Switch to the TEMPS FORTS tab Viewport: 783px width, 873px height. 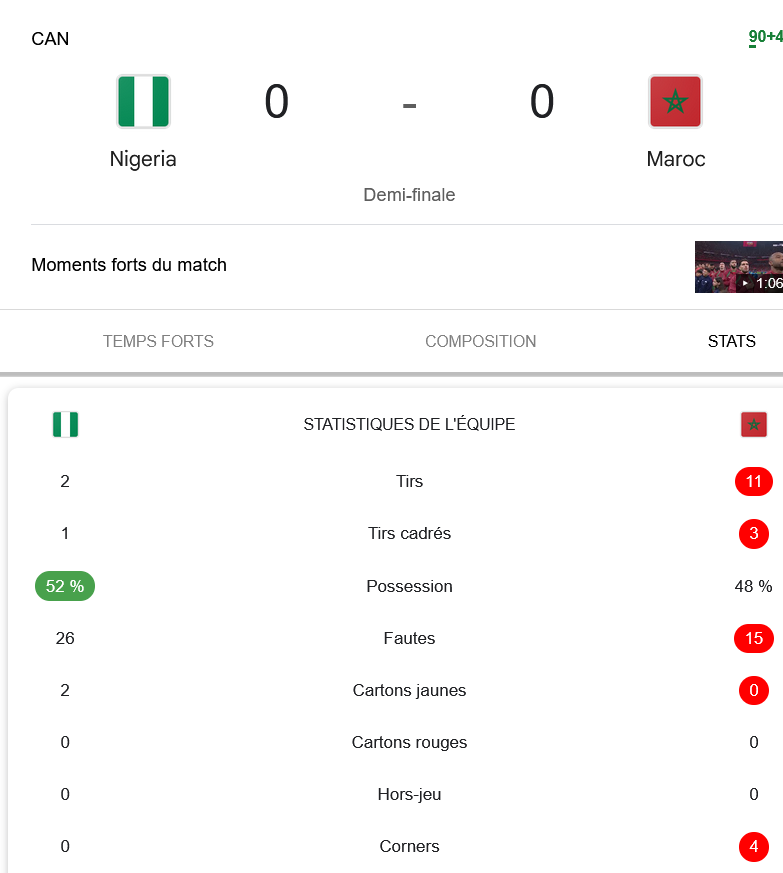[x=158, y=341]
